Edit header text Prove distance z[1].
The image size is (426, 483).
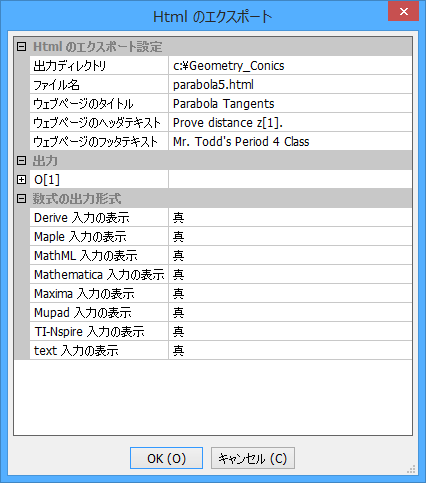[x=290, y=123]
